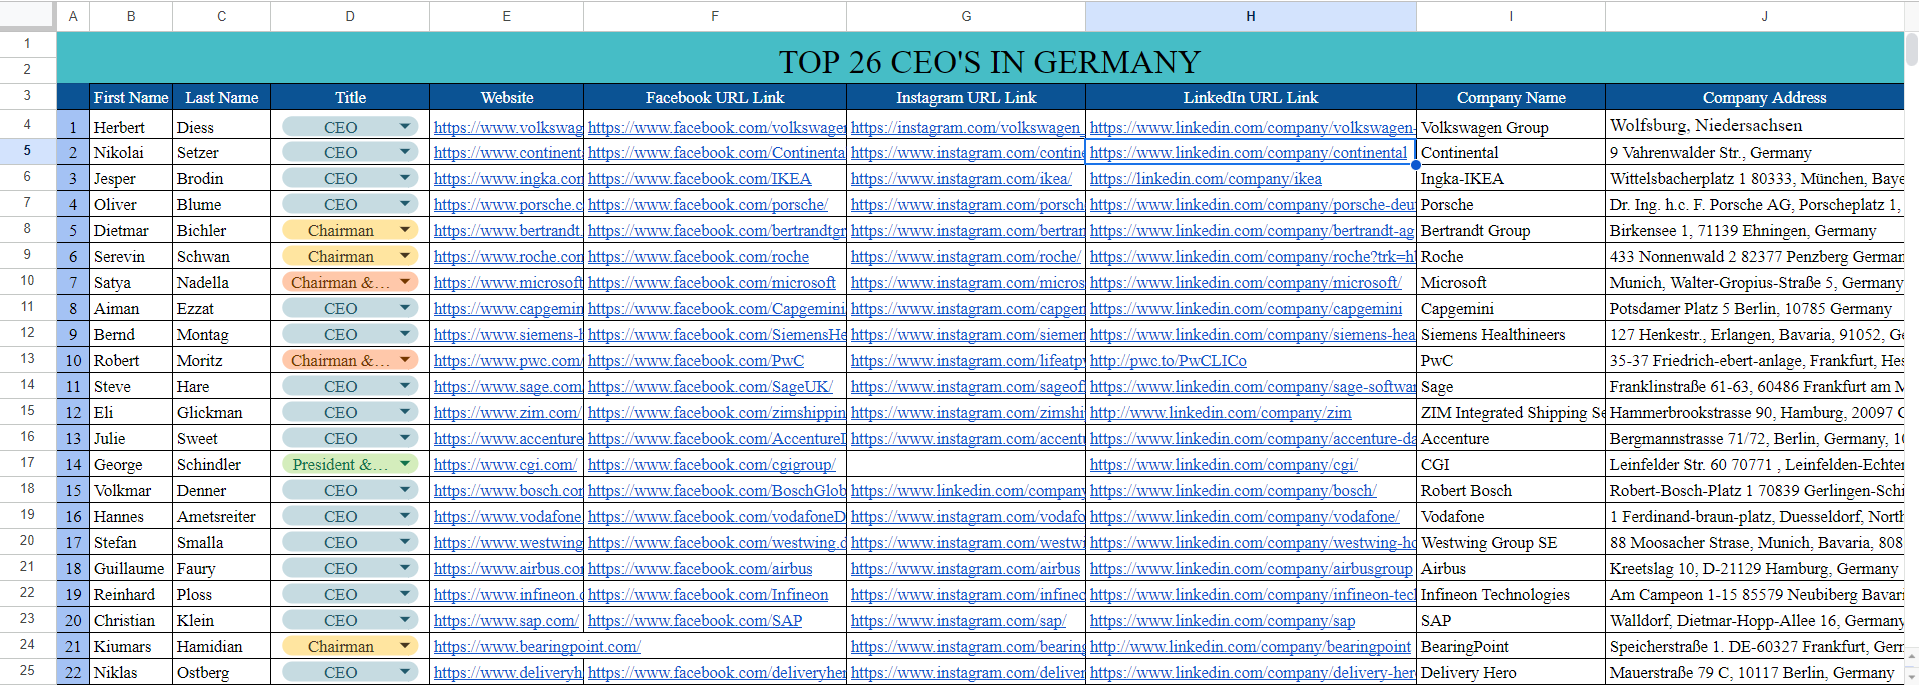The image size is (1919, 685).
Task: Click the vertical scrollbar thumb
Action: [x=1911, y=48]
